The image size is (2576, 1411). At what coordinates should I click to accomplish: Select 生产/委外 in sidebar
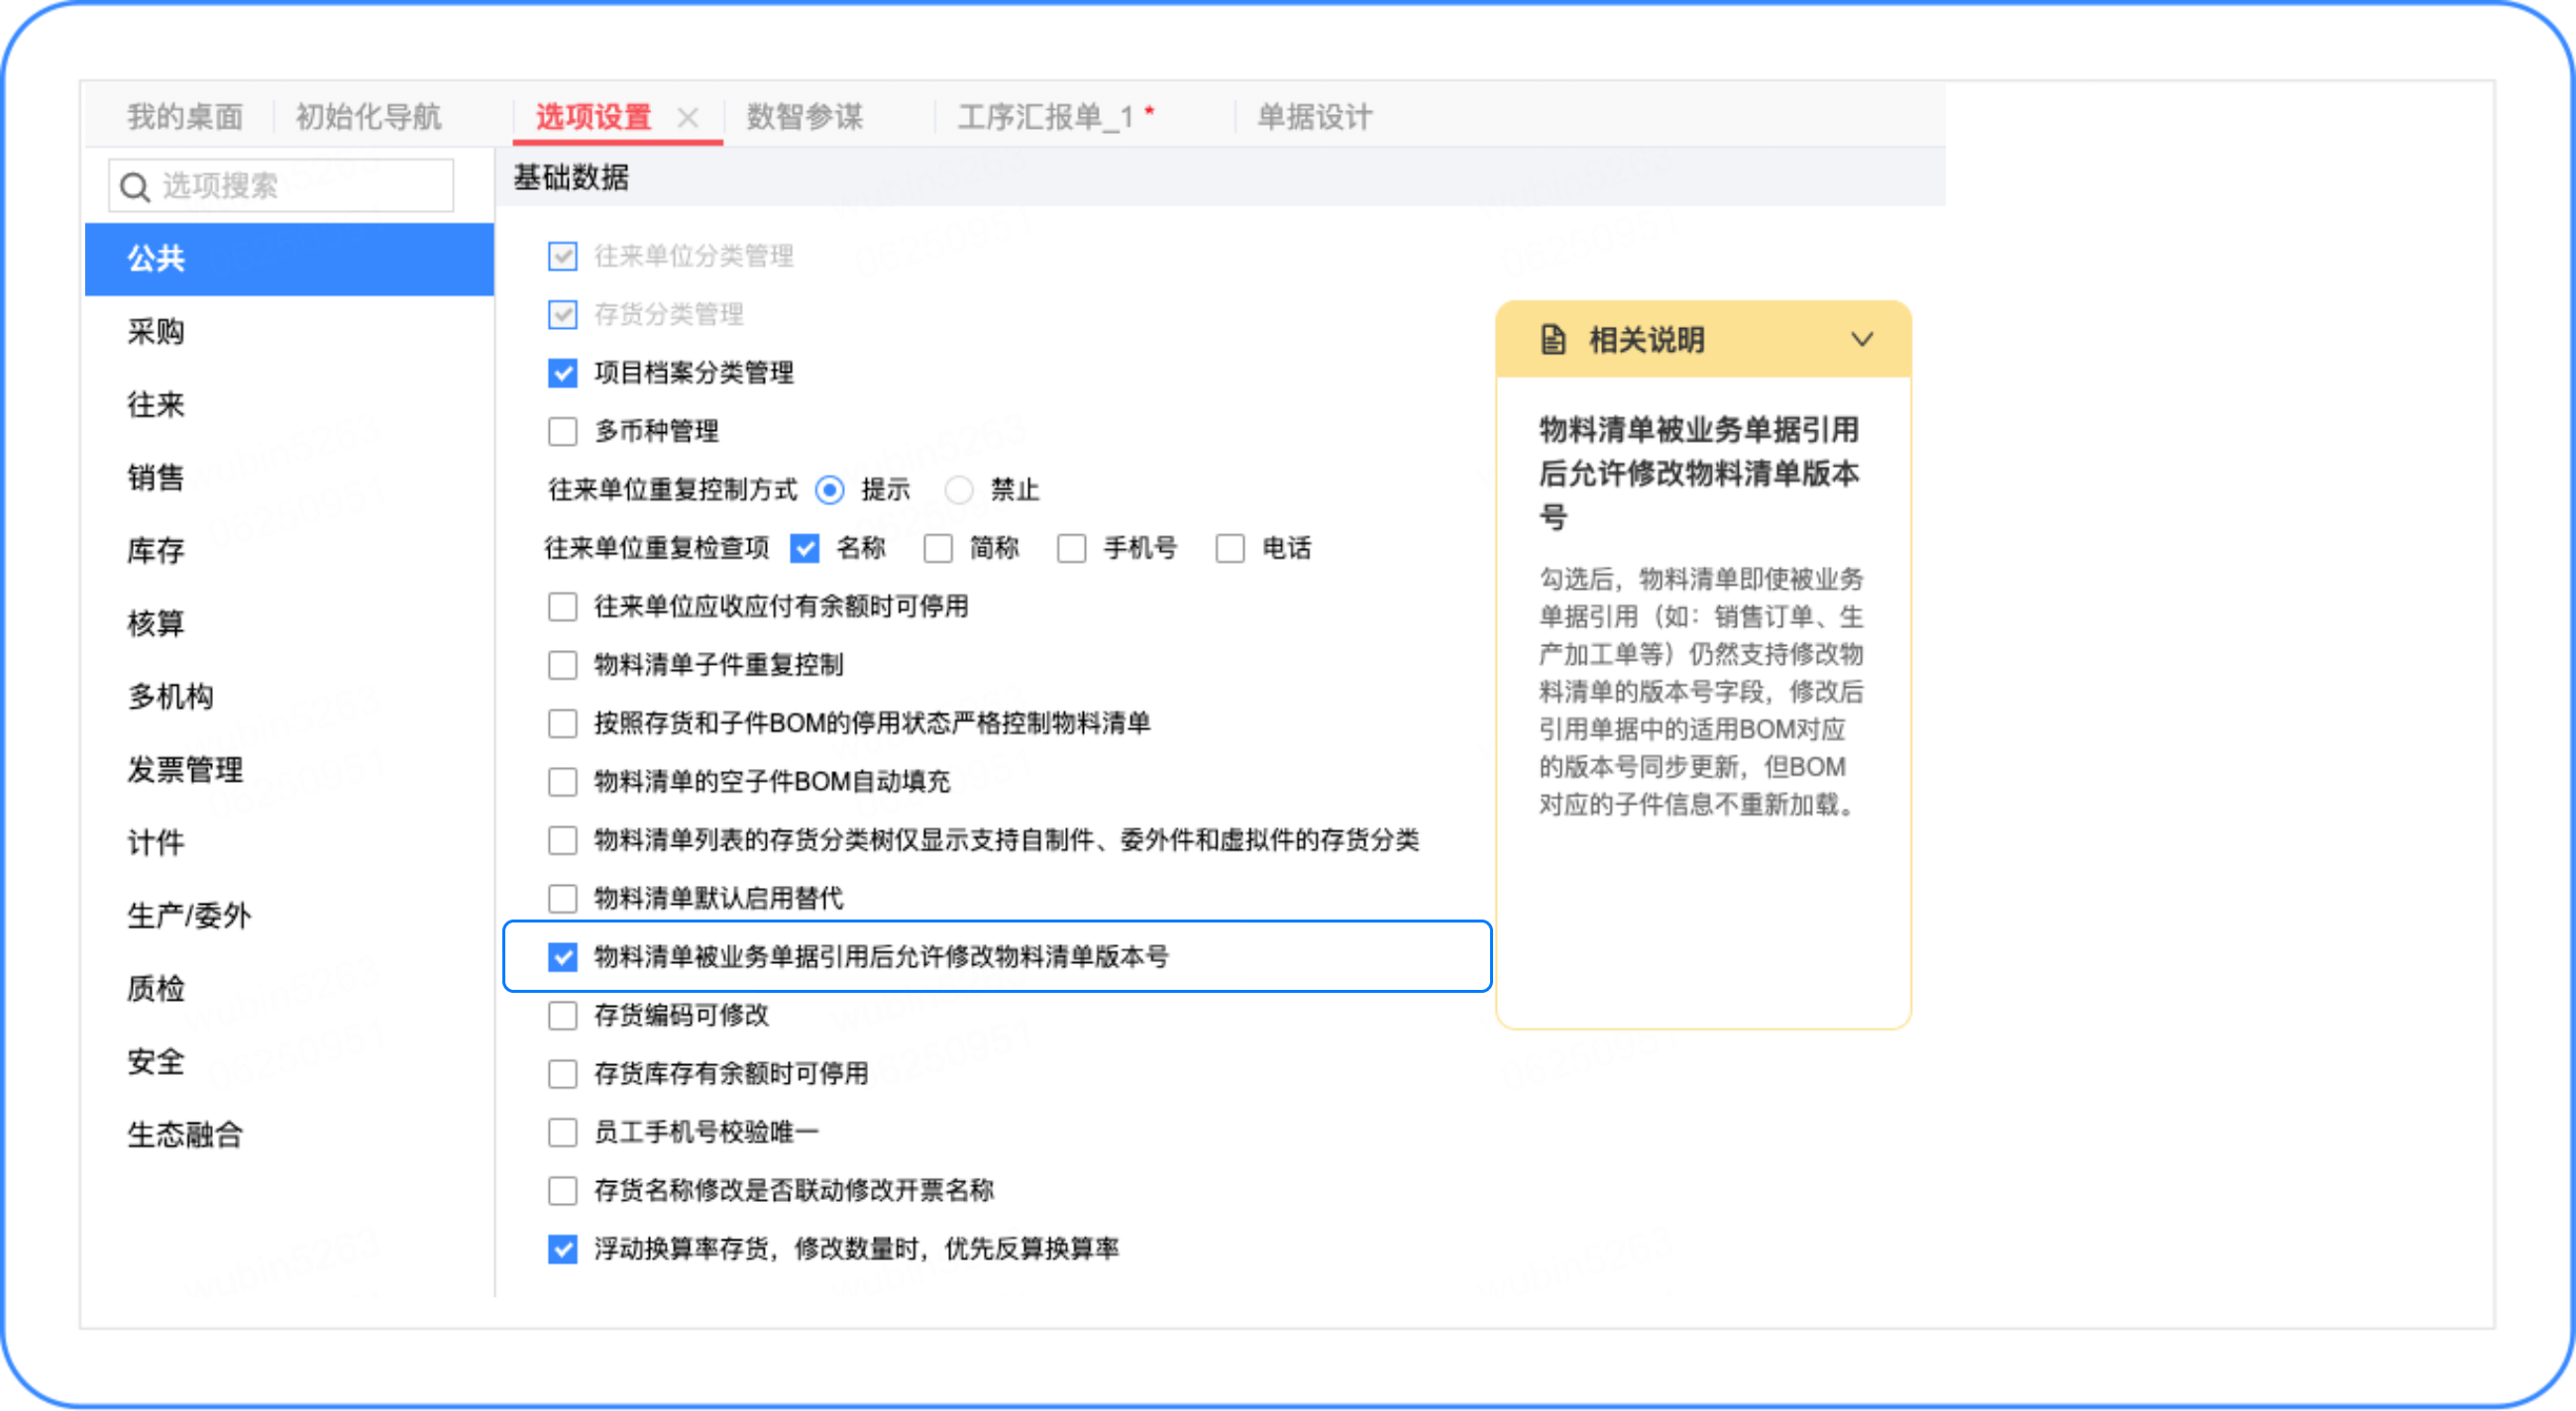[189, 915]
